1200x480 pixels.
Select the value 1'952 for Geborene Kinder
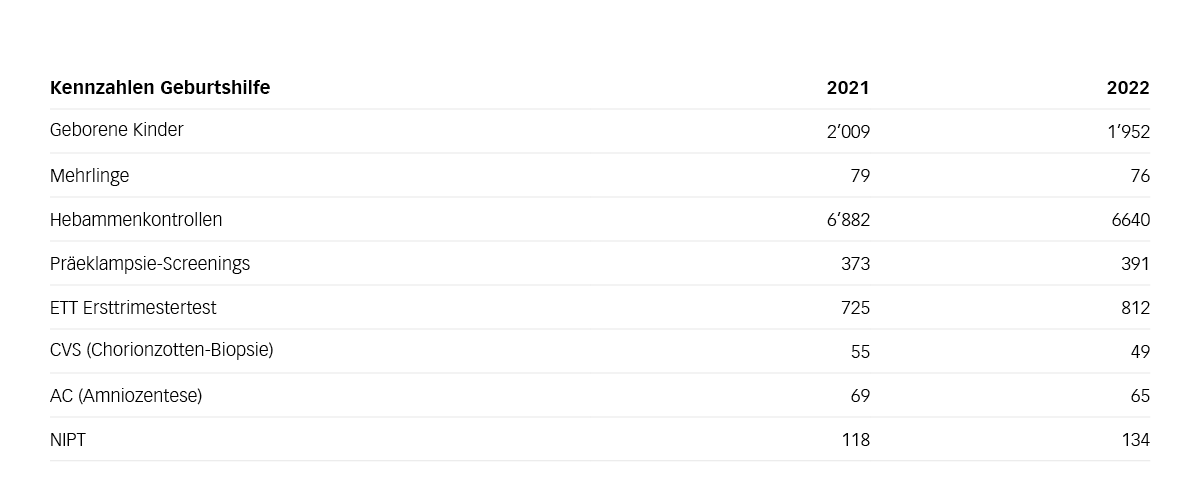1129,132
